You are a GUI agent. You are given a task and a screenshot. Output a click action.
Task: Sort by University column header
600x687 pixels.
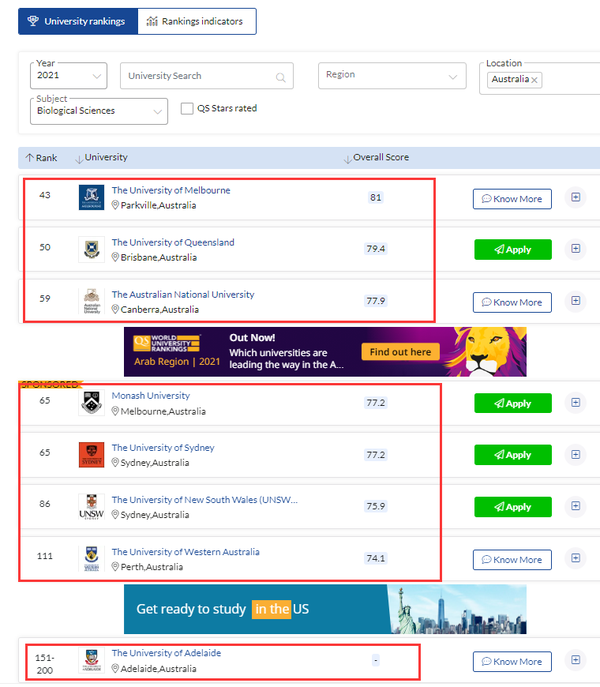(x=101, y=158)
